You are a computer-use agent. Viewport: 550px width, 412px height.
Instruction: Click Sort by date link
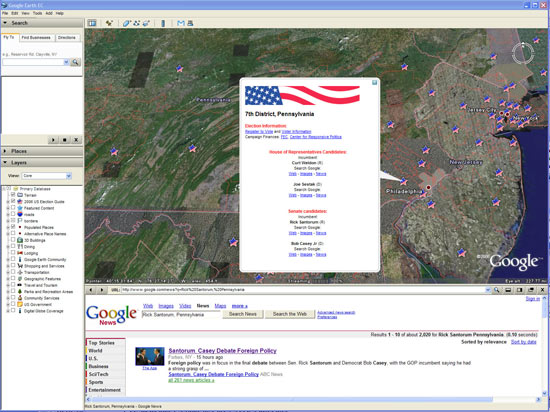click(x=523, y=342)
